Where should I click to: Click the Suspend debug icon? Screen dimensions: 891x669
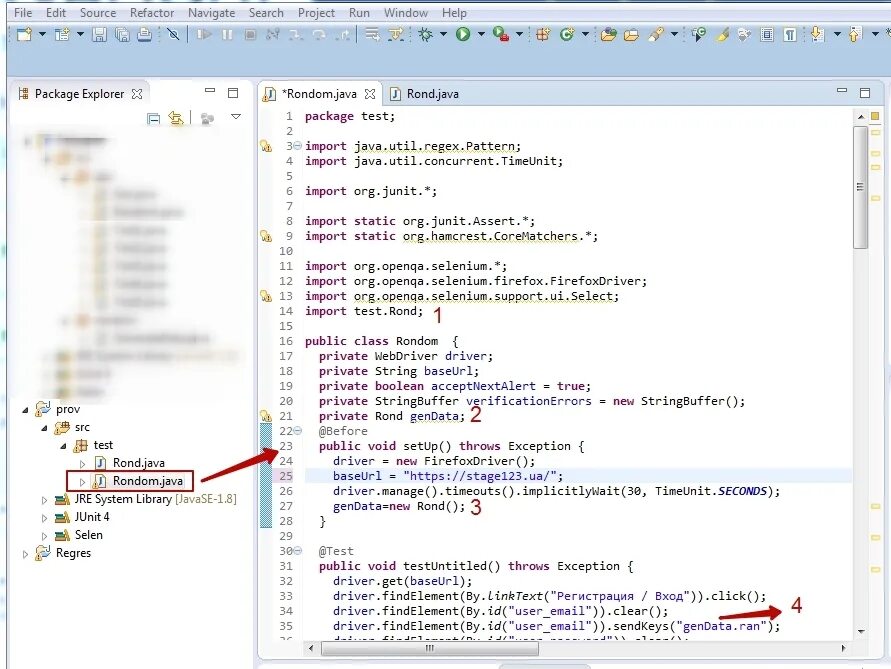point(227,35)
